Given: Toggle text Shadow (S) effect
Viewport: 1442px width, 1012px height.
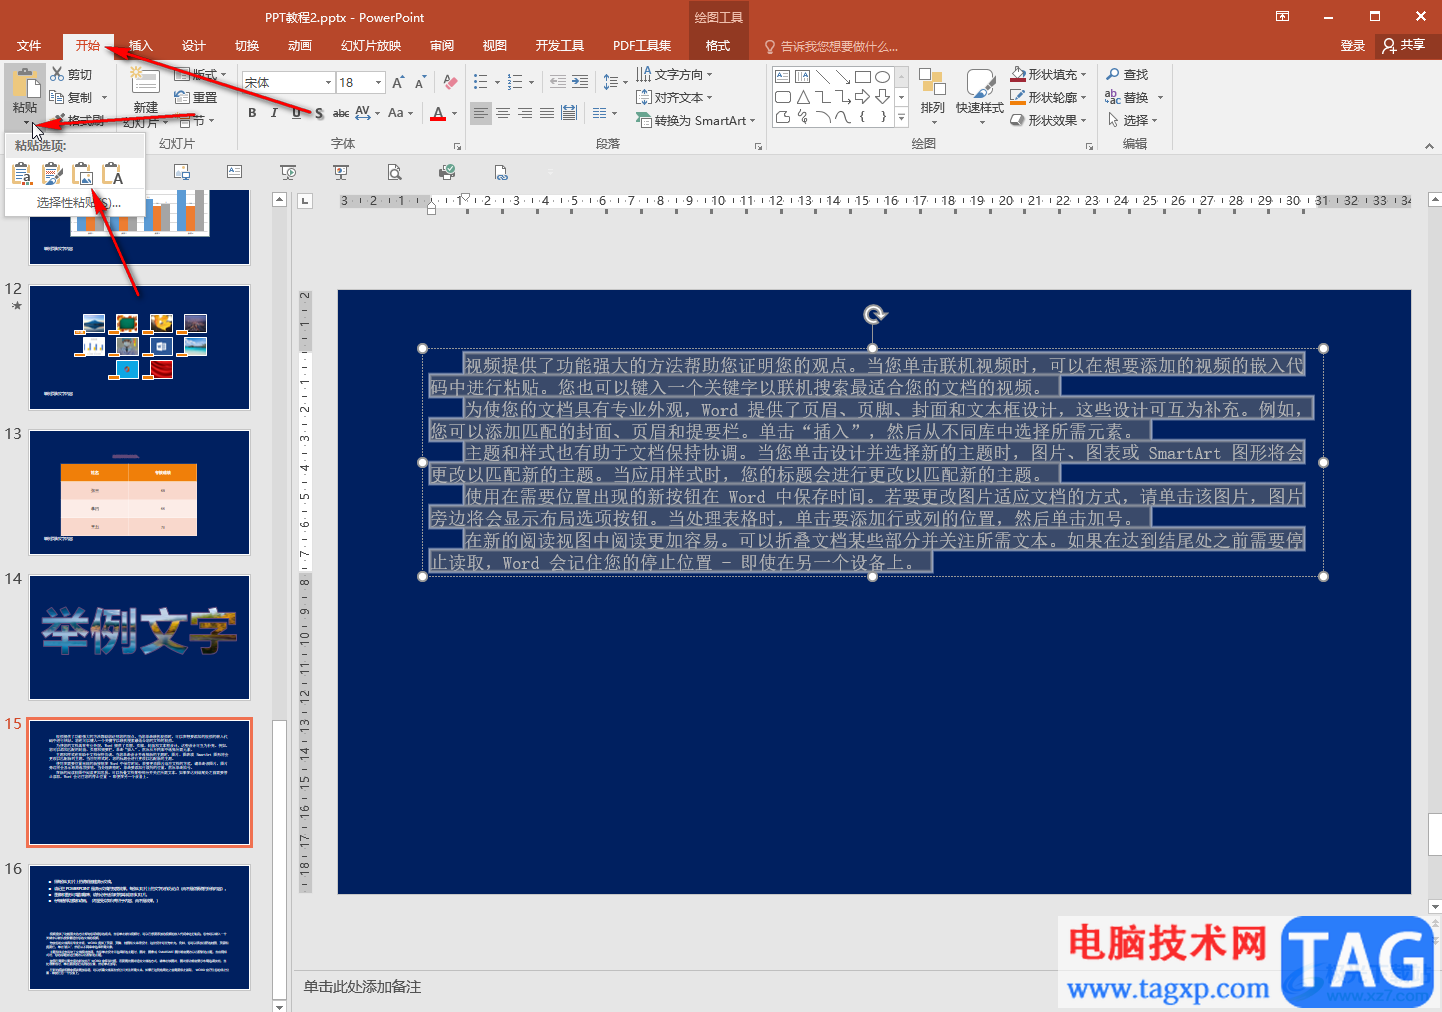Looking at the screenshot, I should (319, 113).
